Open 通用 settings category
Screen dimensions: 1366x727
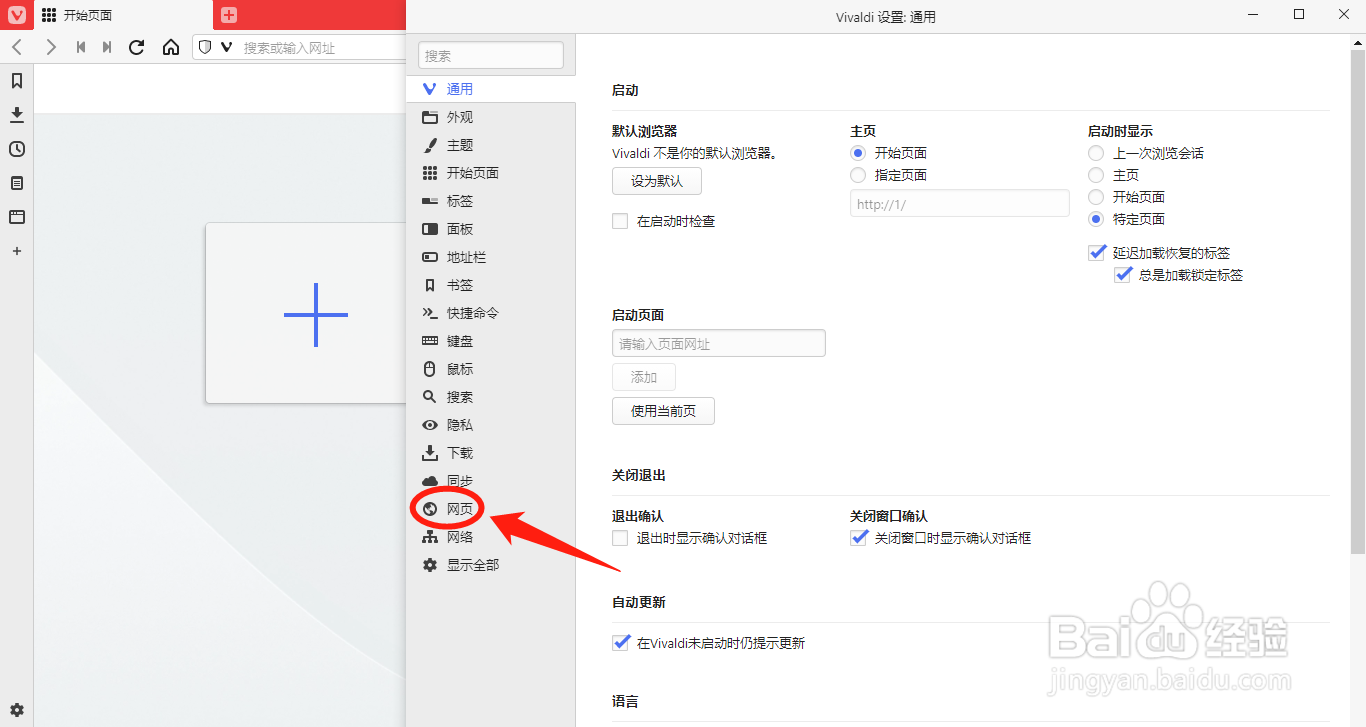point(491,89)
